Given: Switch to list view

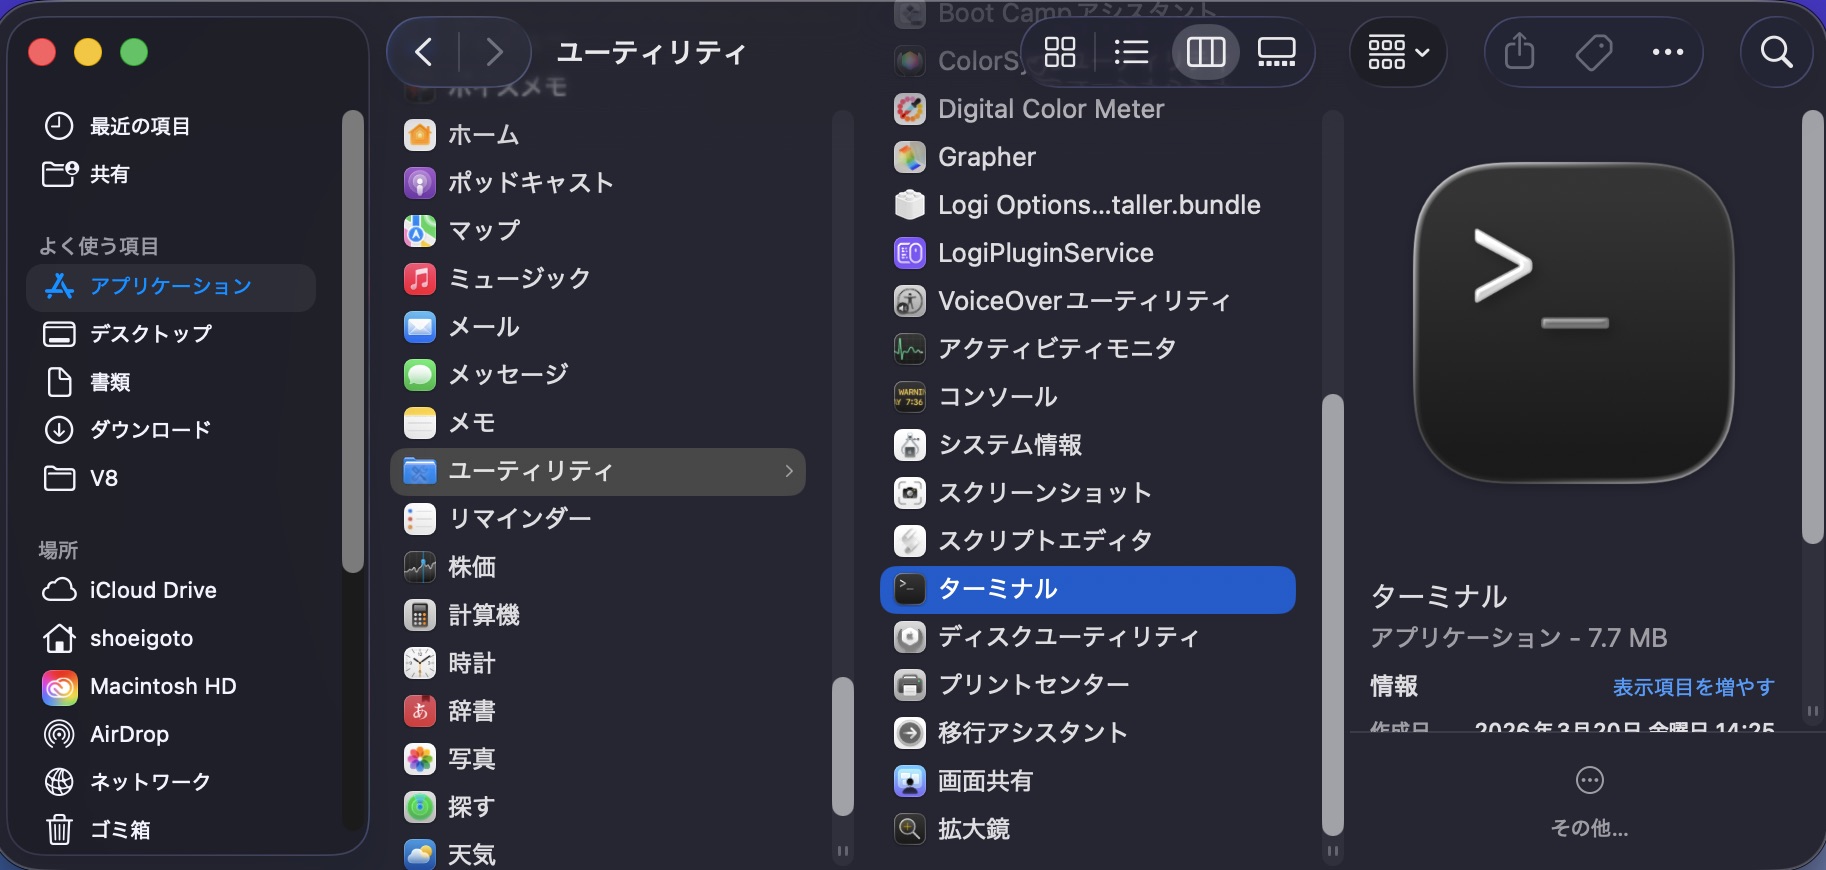Looking at the screenshot, I should (1131, 52).
